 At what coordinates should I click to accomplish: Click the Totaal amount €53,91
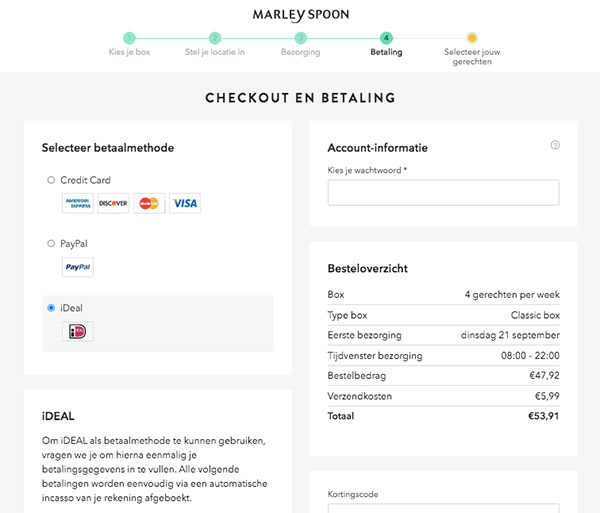[543, 415]
